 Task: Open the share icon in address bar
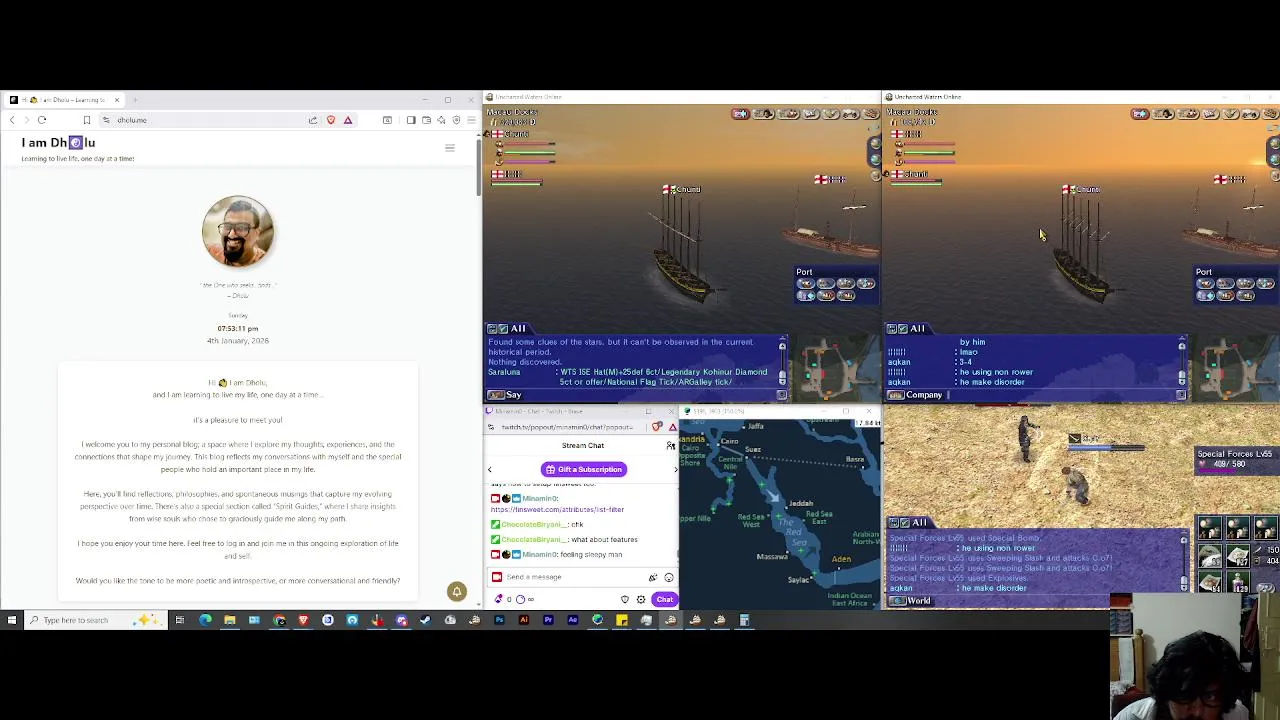313,120
